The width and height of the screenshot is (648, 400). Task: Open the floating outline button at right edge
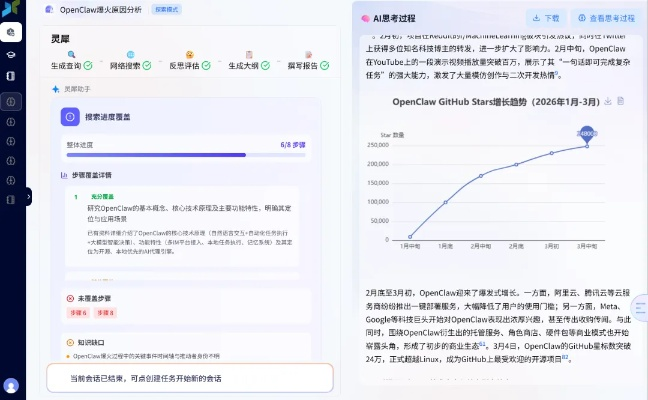[x=641, y=308]
